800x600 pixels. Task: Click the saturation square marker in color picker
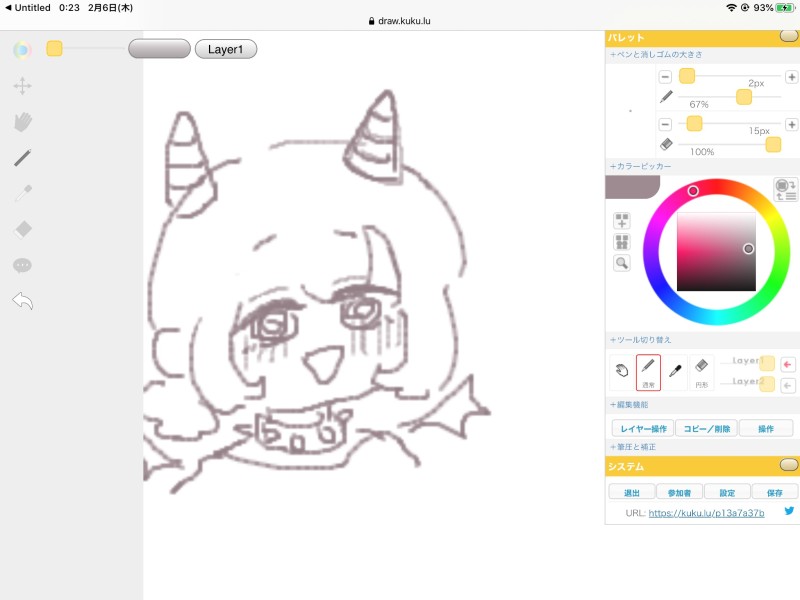(748, 248)
